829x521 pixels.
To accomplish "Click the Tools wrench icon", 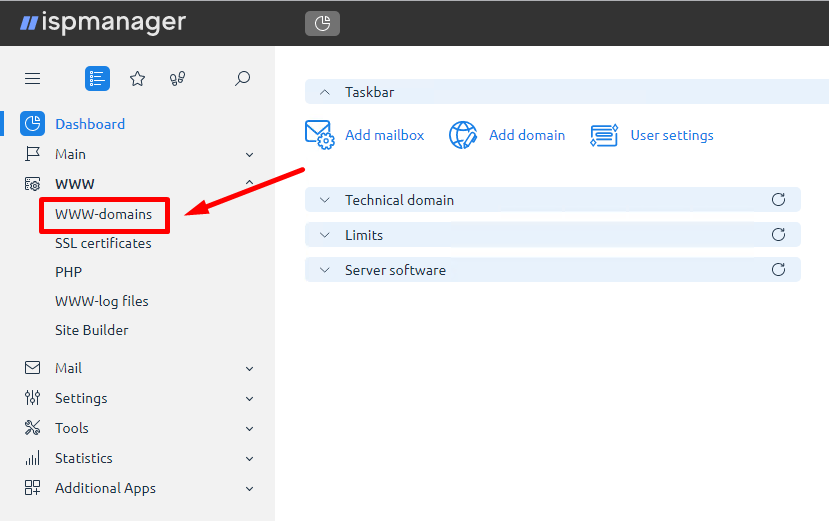I will (x=32, y=427).
